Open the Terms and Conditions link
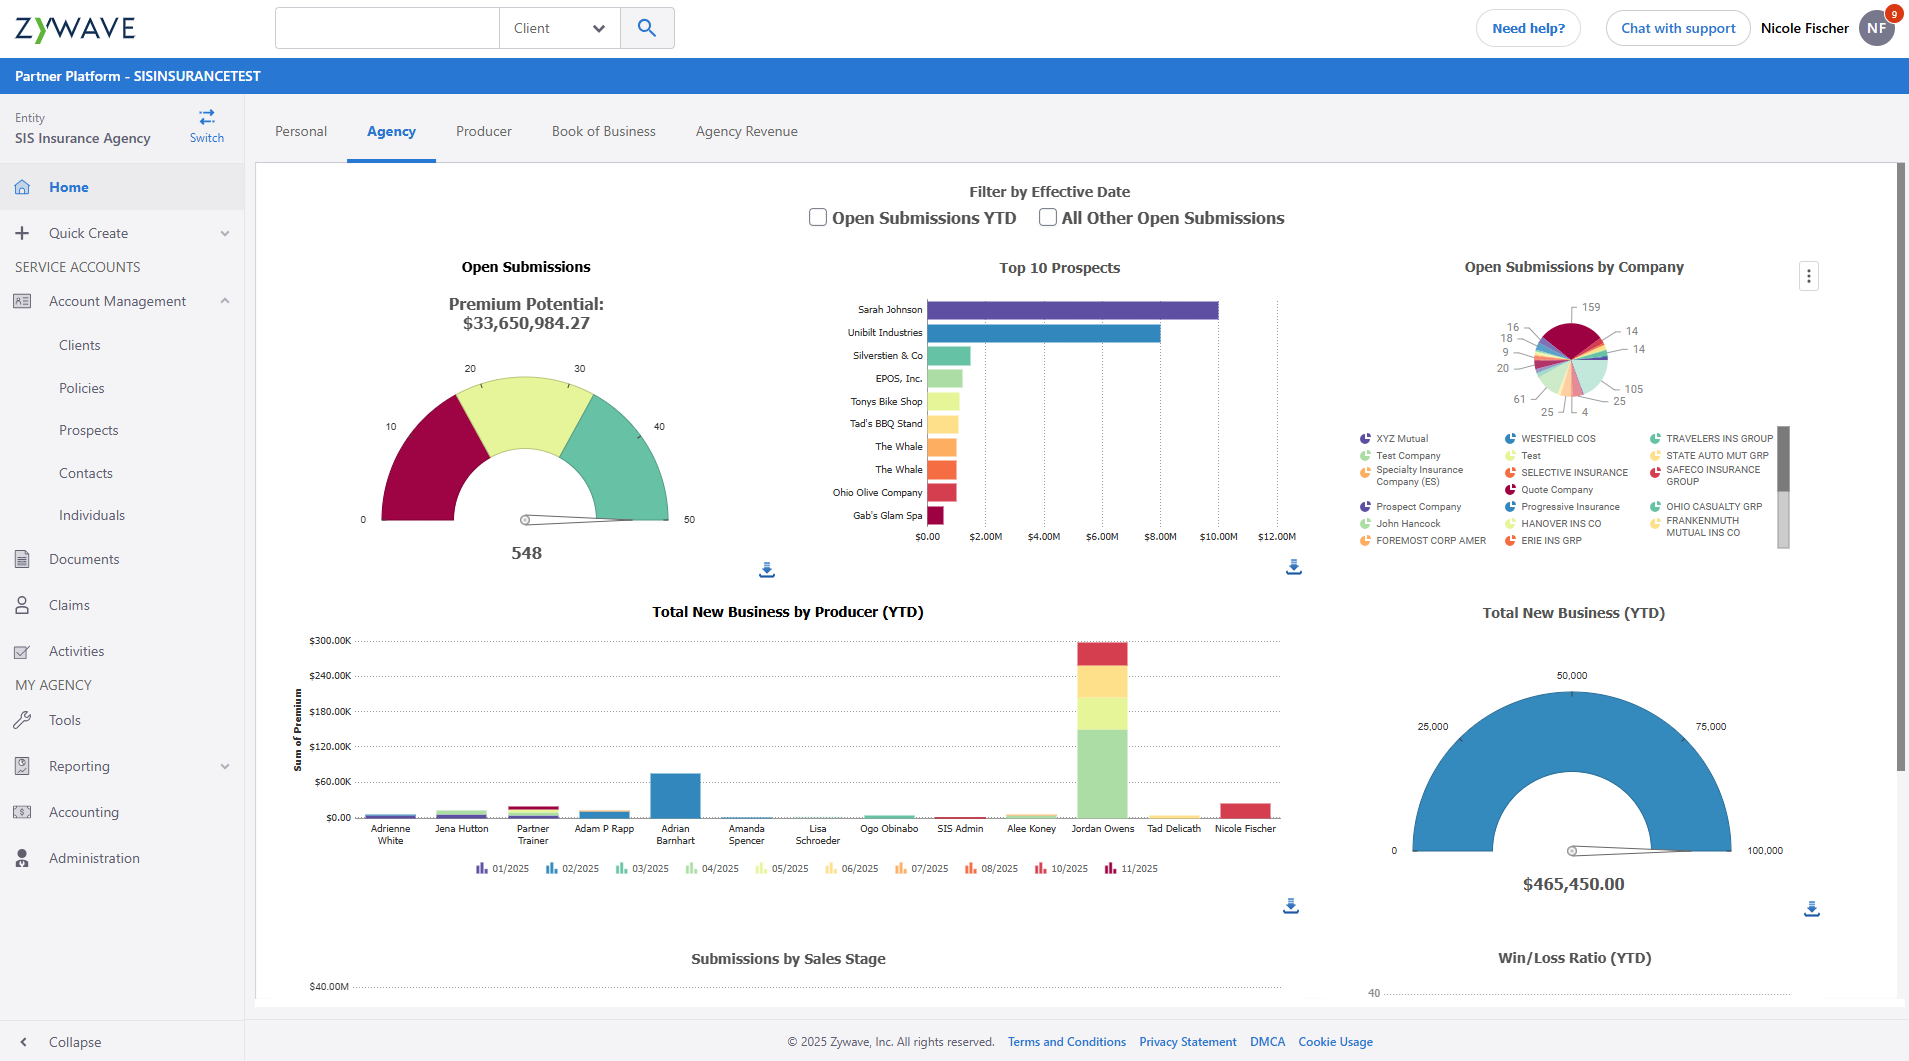 (1067, 1042)
